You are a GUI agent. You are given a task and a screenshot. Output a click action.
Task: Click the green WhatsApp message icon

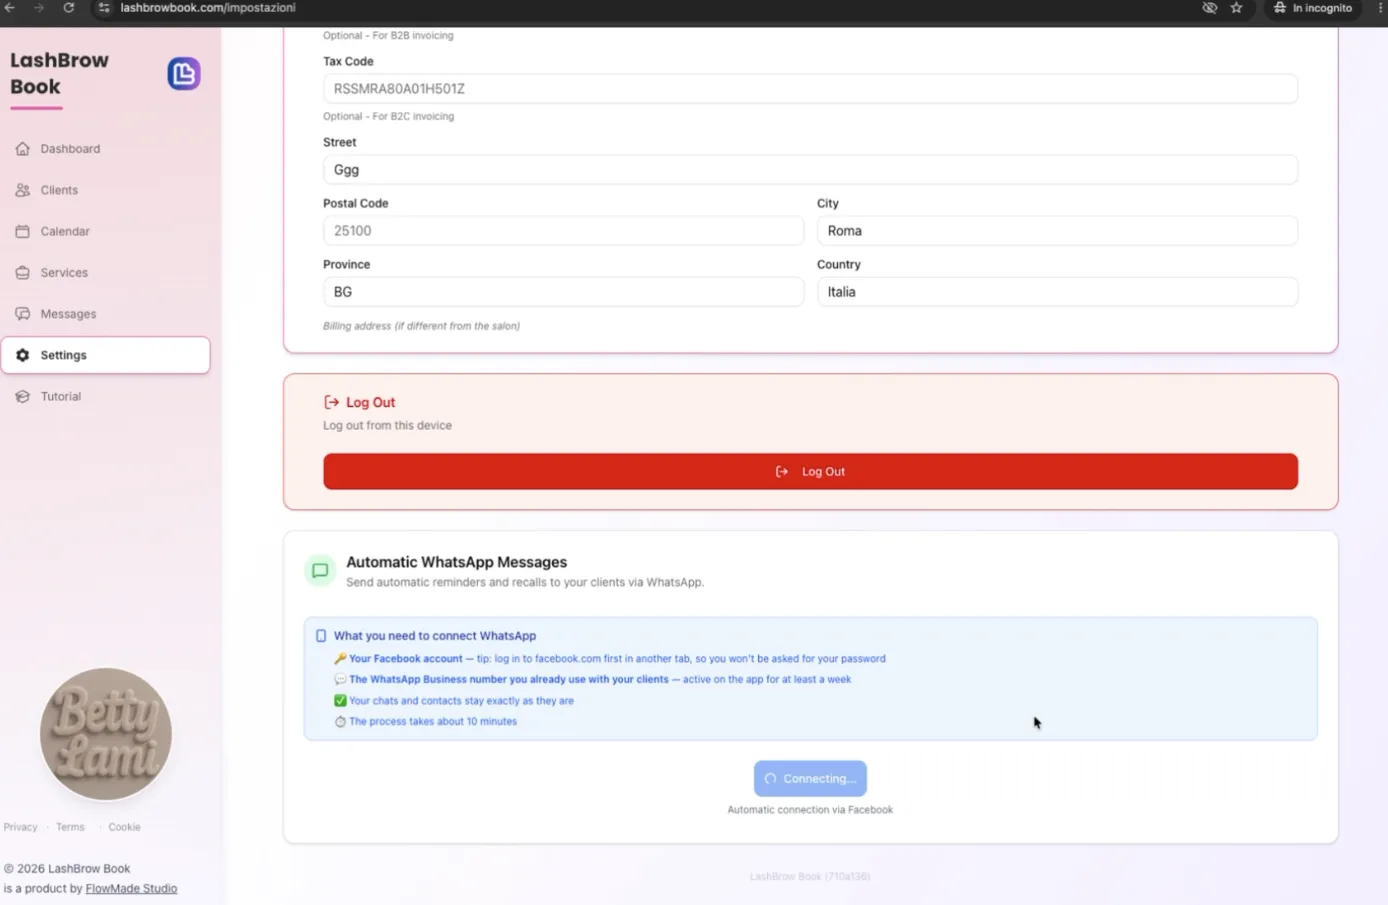[x=320, y=571]
